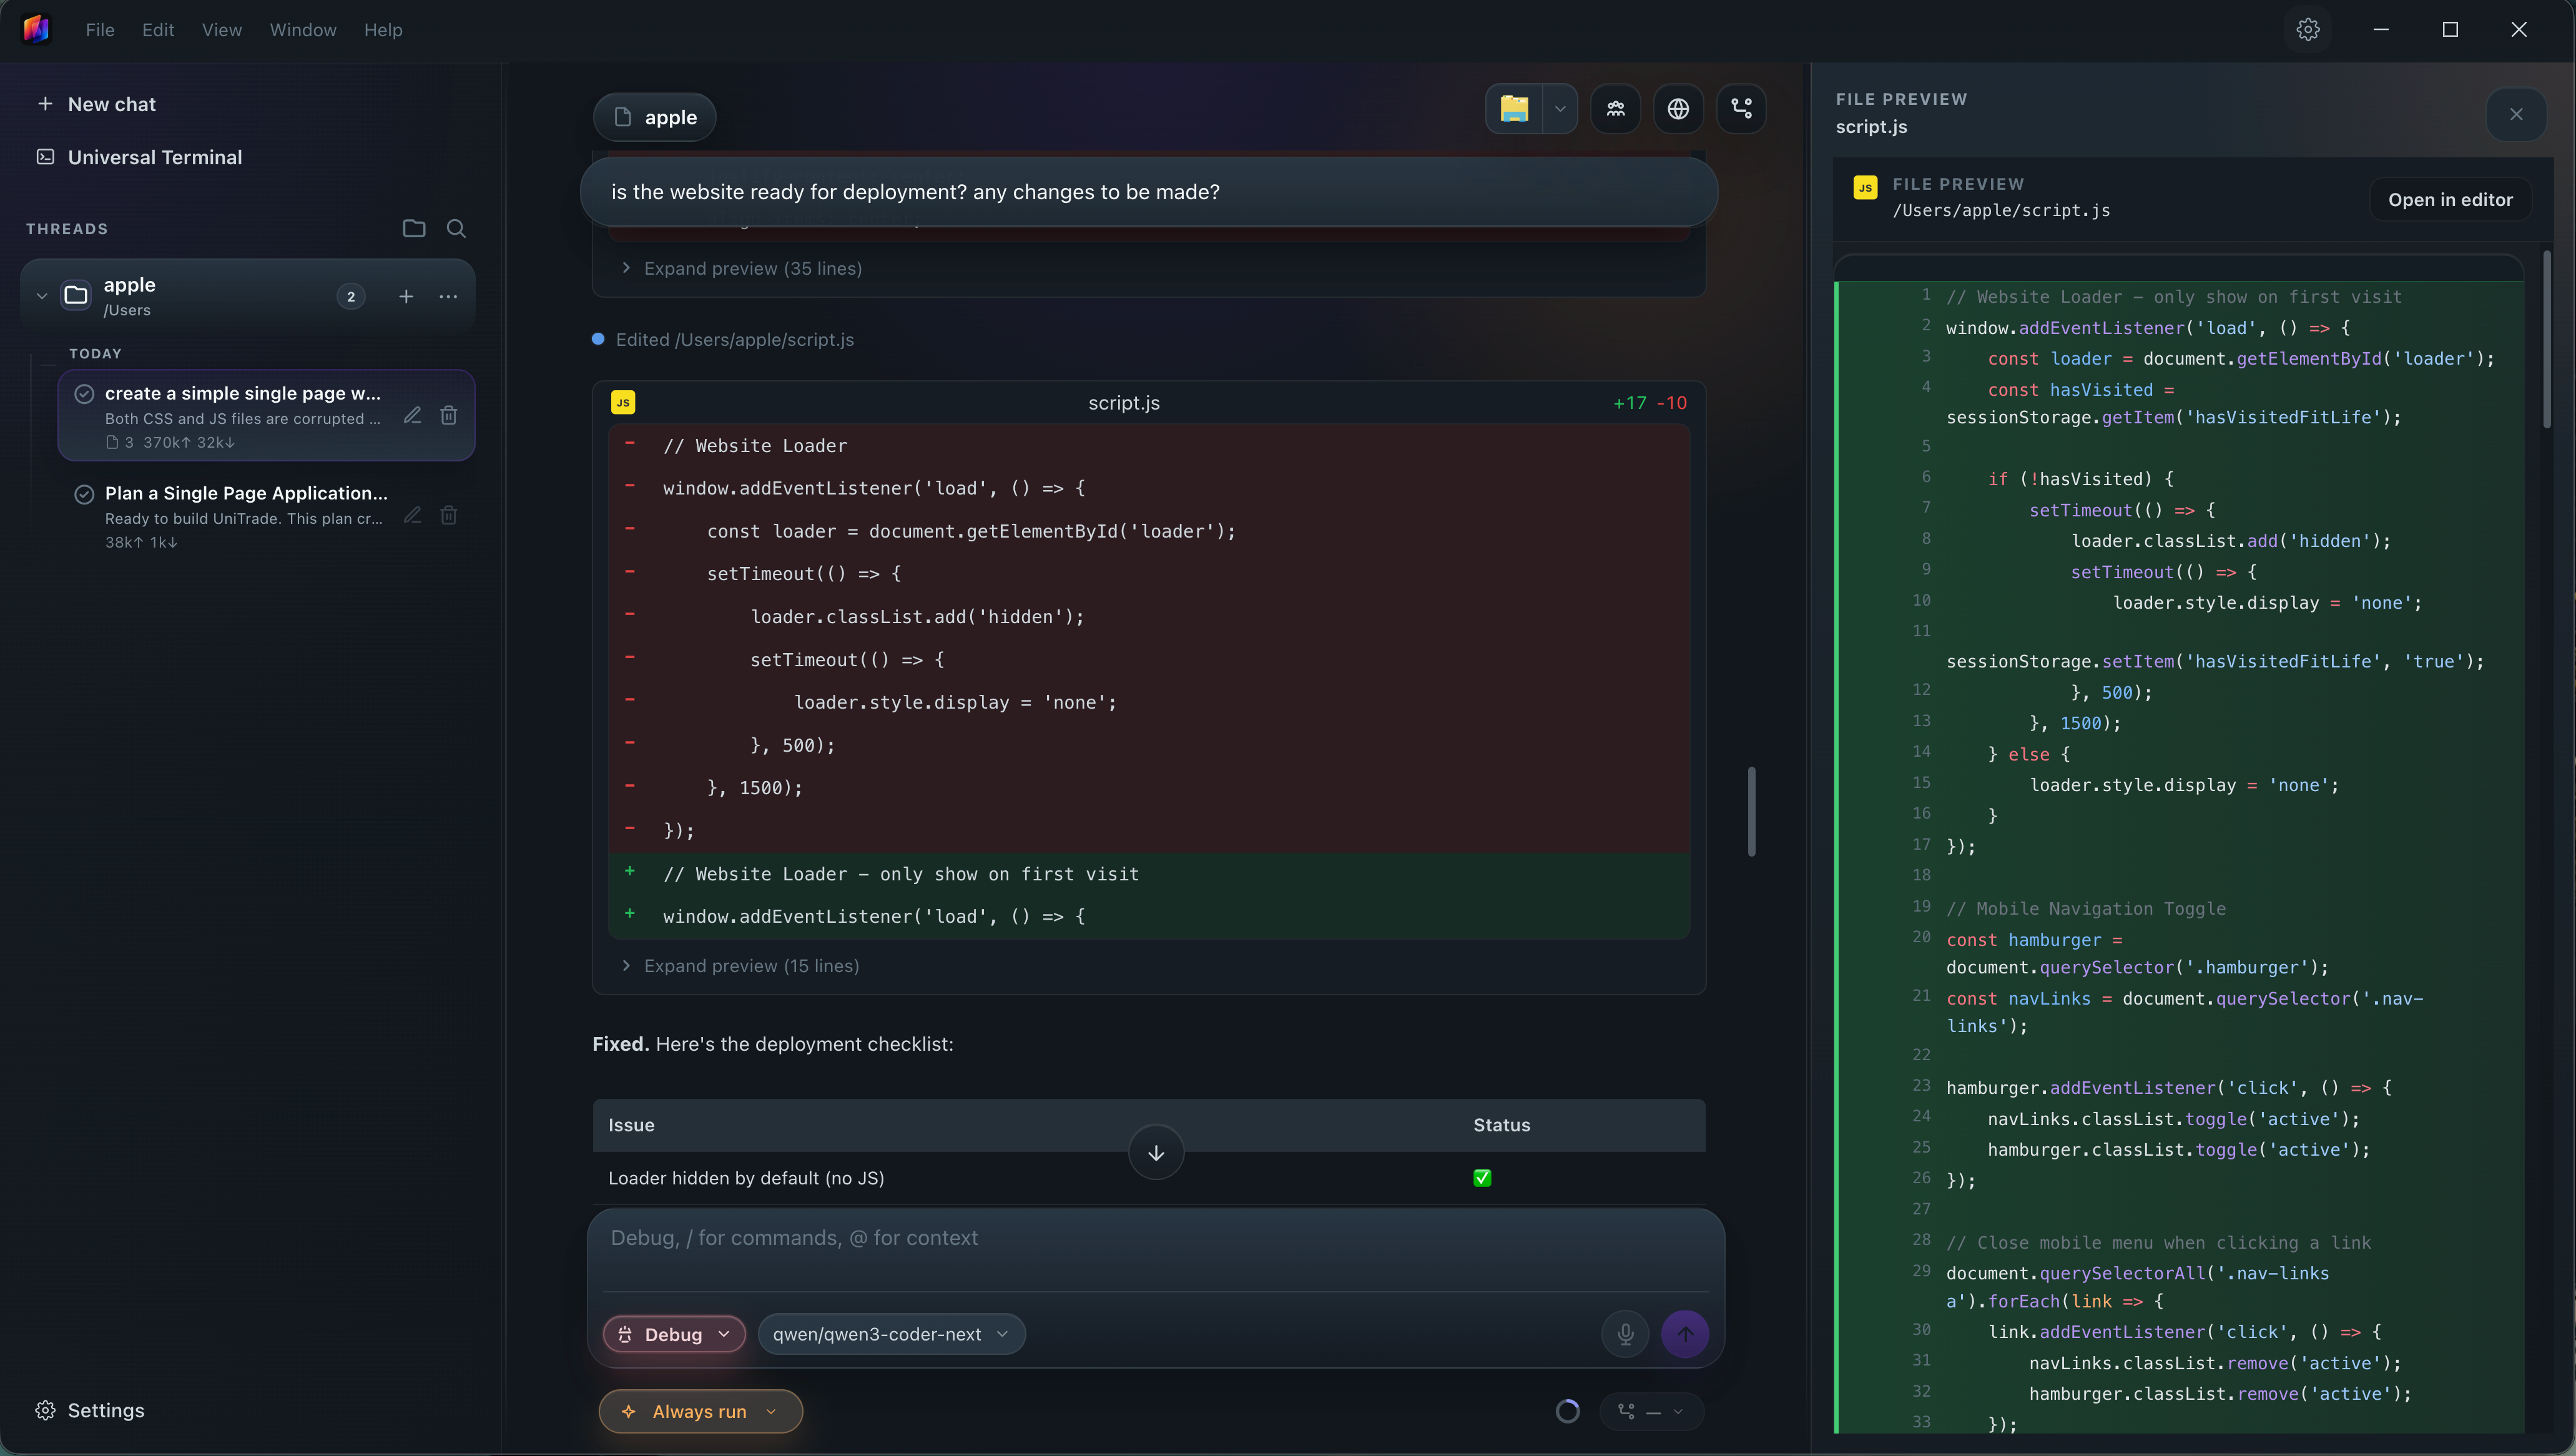
Task: Open the Always run dropdown
Action: tap(701, 1411)
